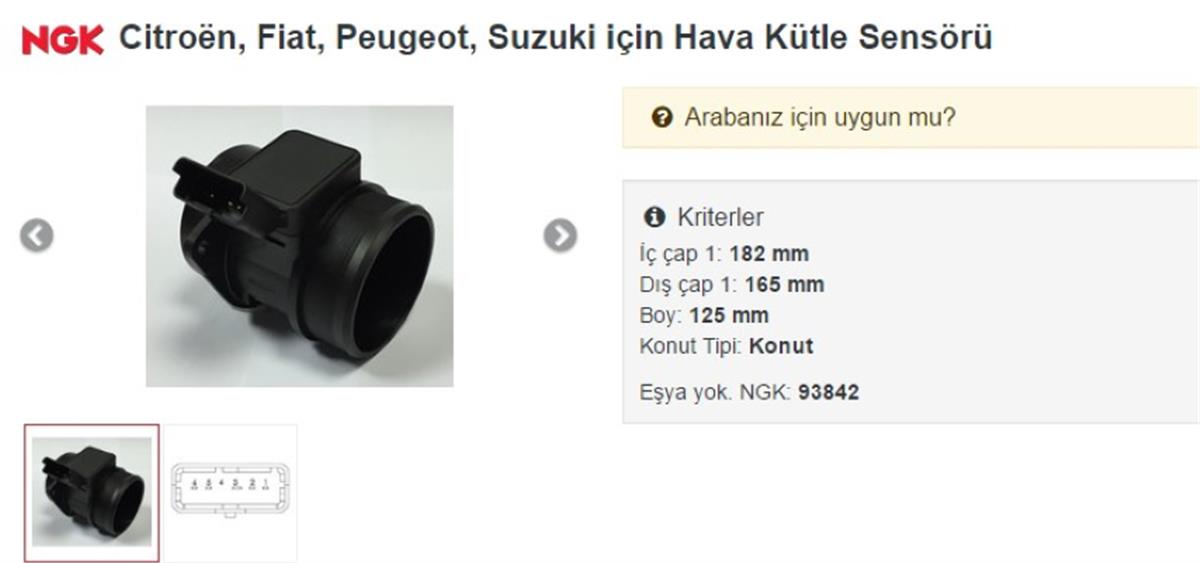Click the 'Arabanız için uygun mu?' text

coord(820,118)
